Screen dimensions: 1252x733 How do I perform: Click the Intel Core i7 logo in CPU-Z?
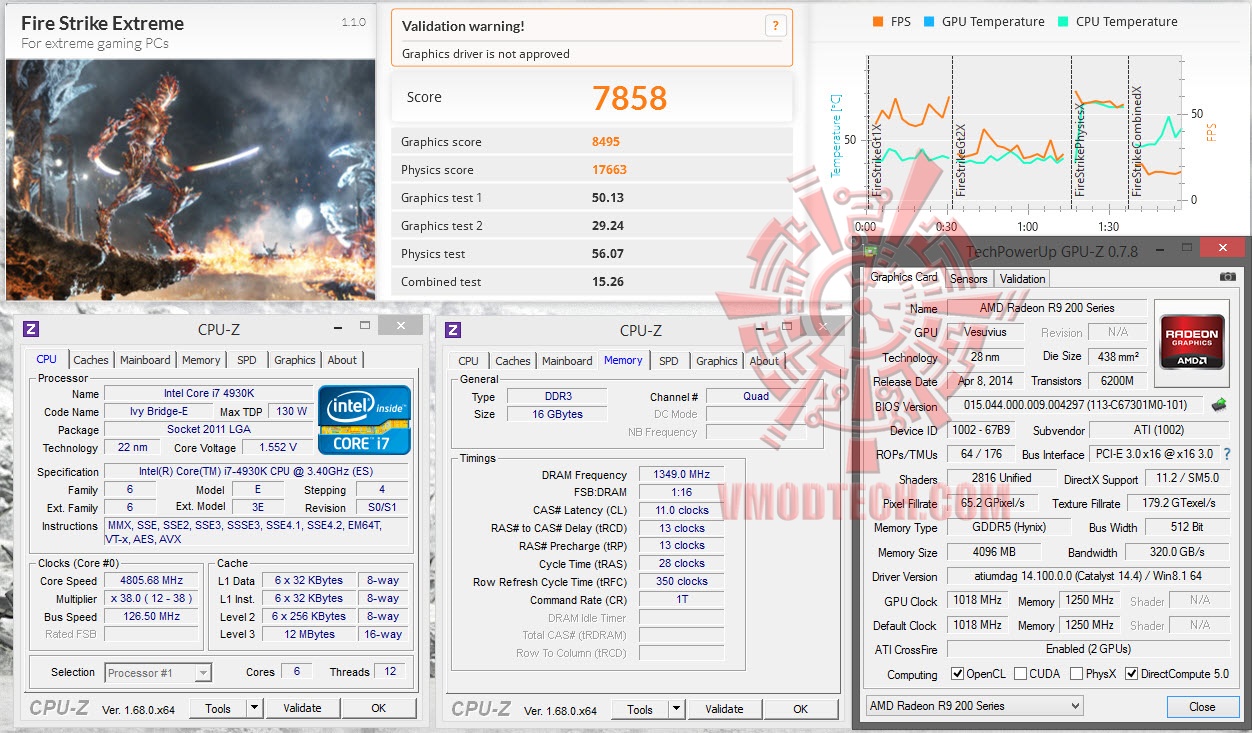point(364,420)
